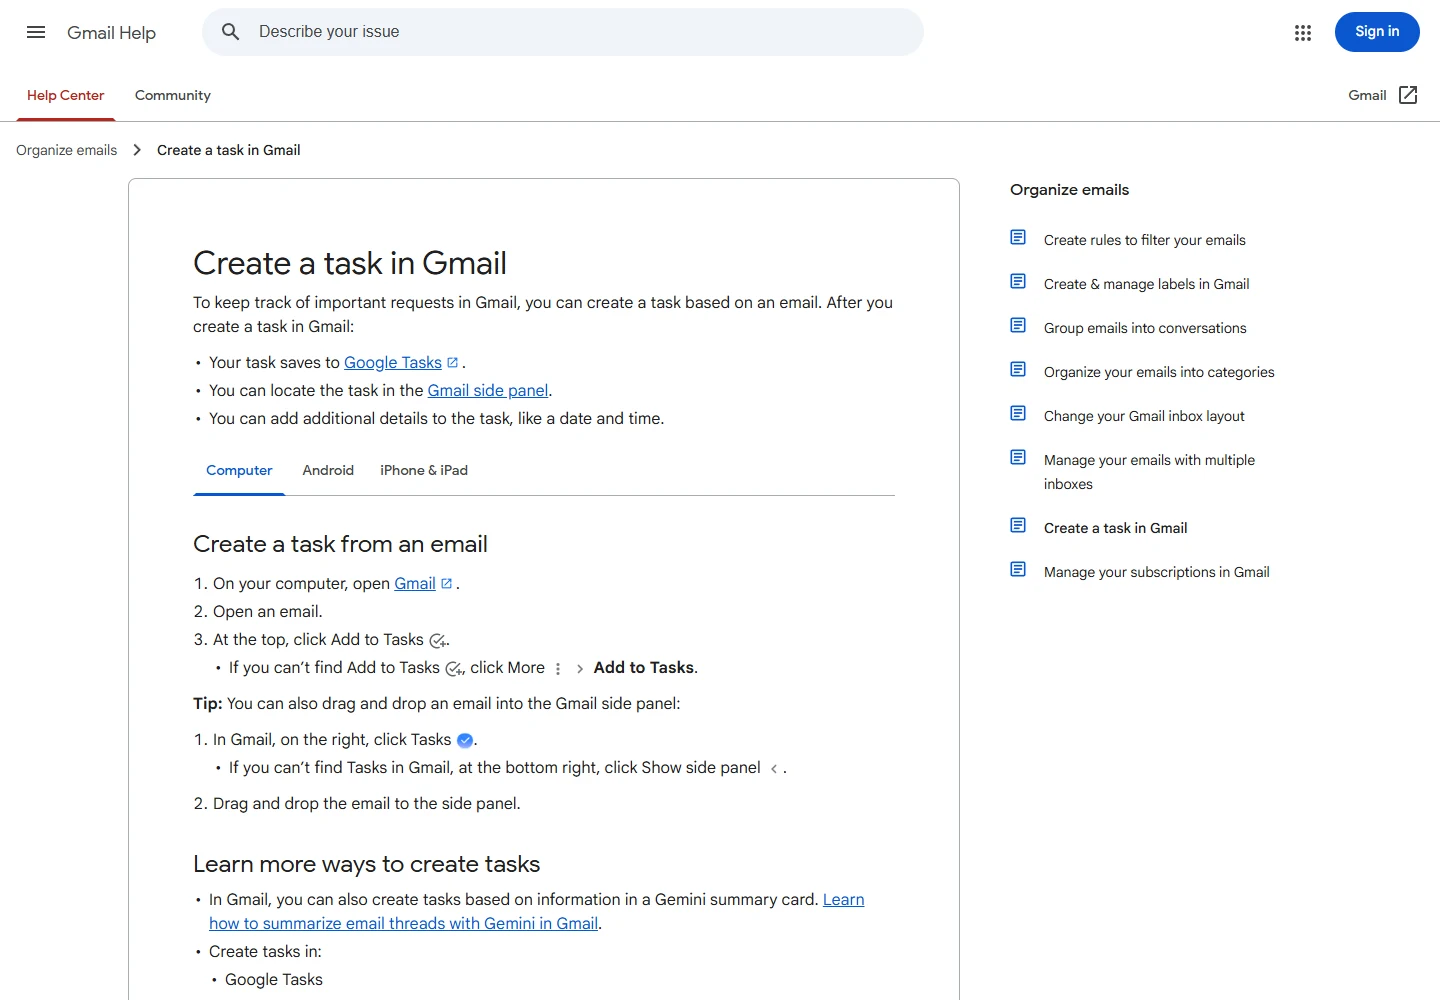Select the Help Center tab

[x=66, y=96]
